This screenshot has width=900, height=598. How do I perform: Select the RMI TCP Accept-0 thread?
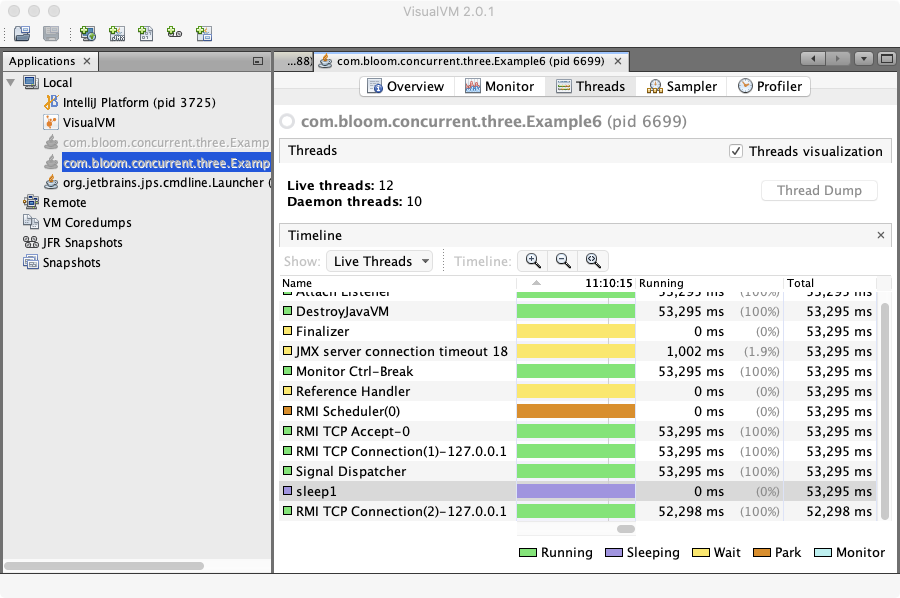point(578,432)
